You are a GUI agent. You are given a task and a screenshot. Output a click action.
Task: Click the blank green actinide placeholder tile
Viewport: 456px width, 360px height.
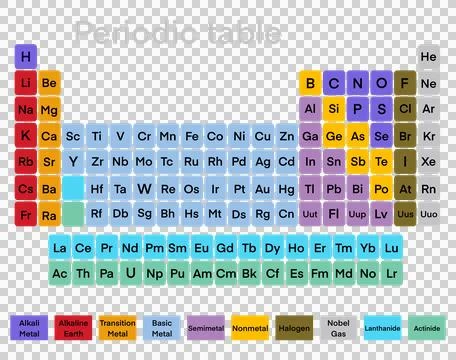tap(73, 214)
